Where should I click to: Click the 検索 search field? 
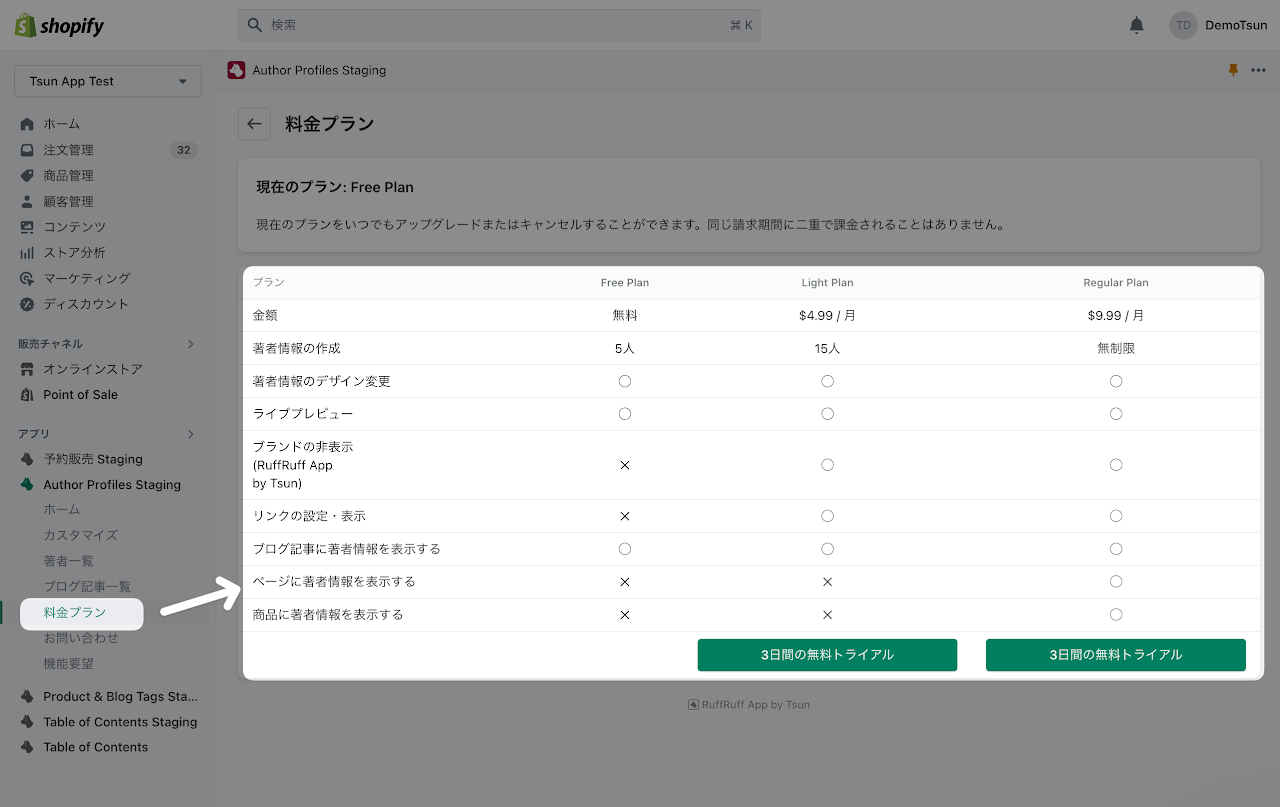[499, 25]
